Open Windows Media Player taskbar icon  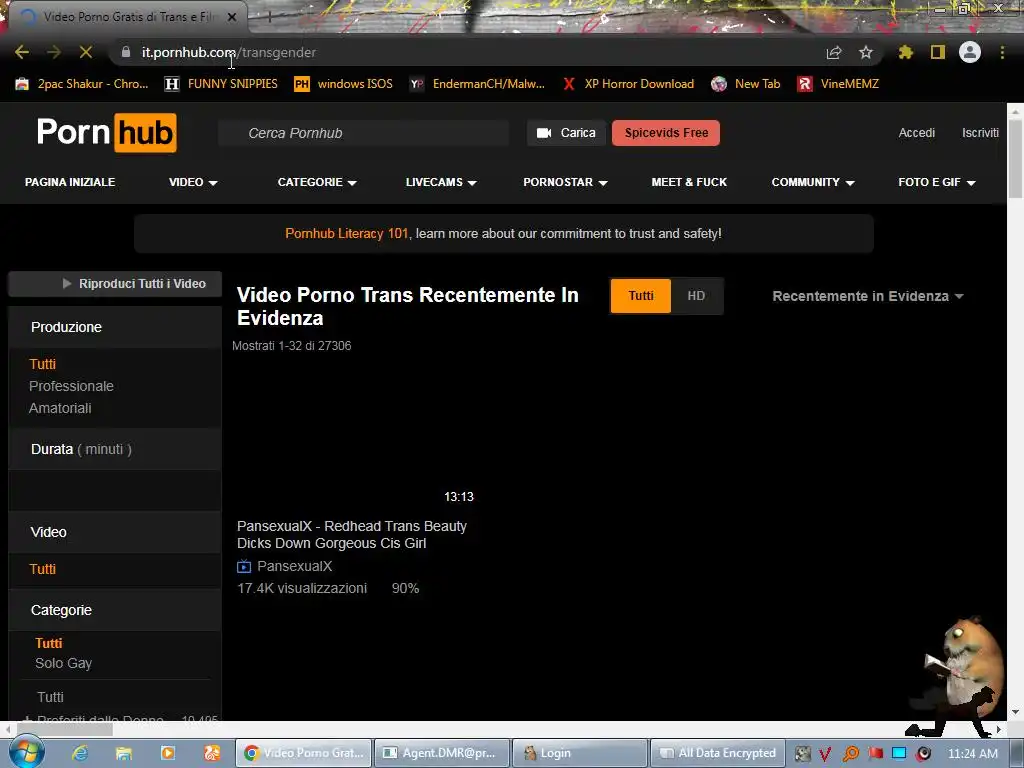point(168,753)
